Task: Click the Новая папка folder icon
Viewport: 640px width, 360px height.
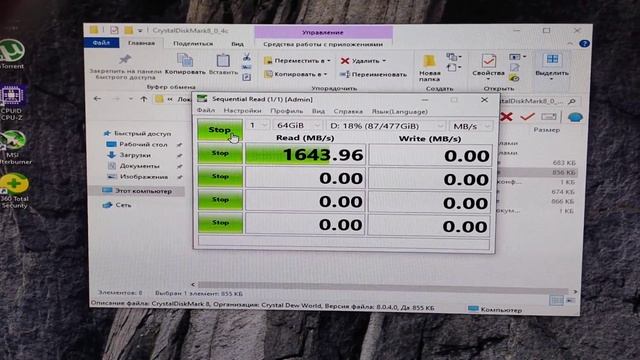Action: pos(429,61)
